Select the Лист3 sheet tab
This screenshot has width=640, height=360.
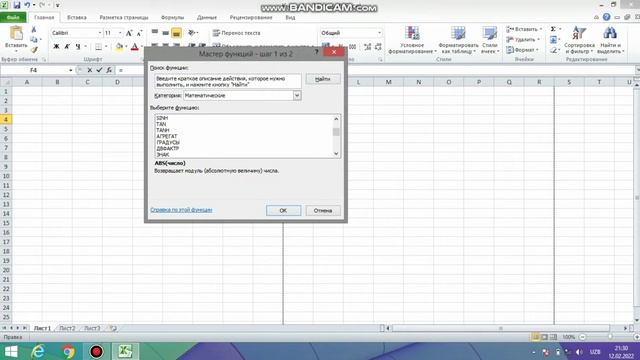[92, 328]
